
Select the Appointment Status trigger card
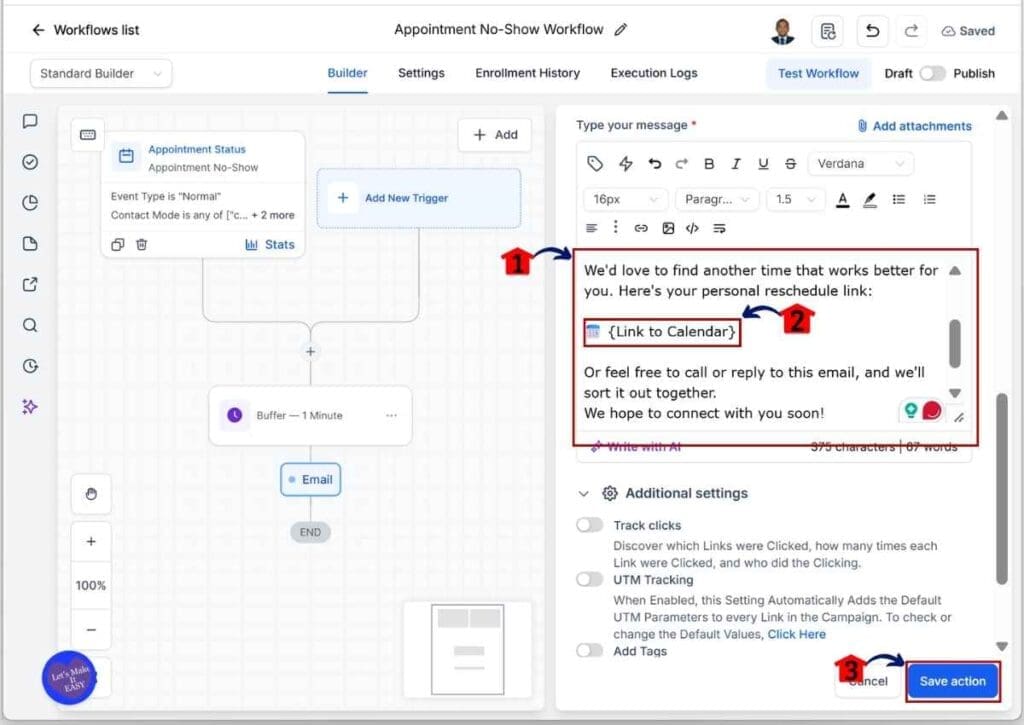tap(203, 195)
